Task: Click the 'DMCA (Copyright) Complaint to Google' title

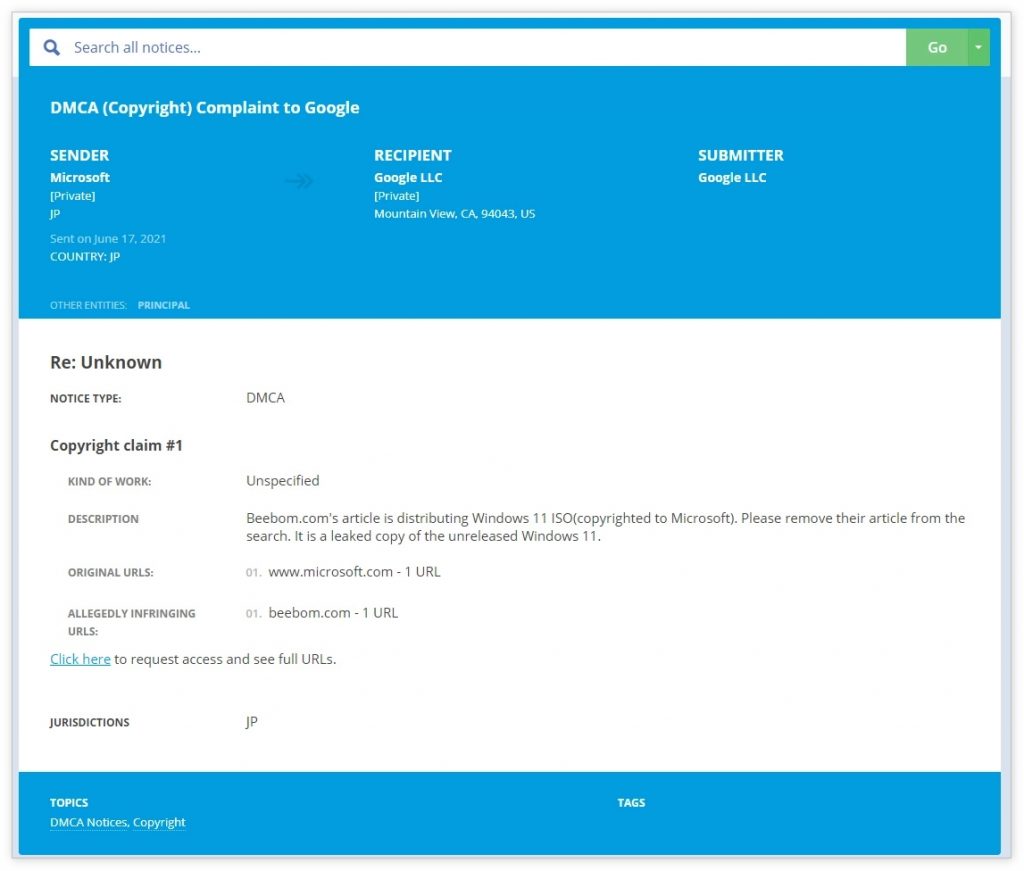Action: click(x=205, y=108)
